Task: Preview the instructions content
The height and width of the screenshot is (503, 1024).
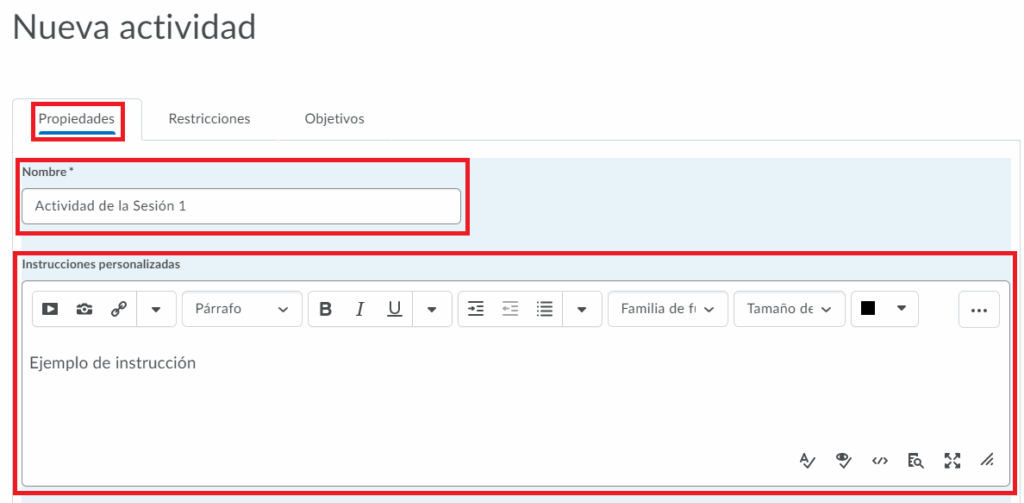Action: 915,460
